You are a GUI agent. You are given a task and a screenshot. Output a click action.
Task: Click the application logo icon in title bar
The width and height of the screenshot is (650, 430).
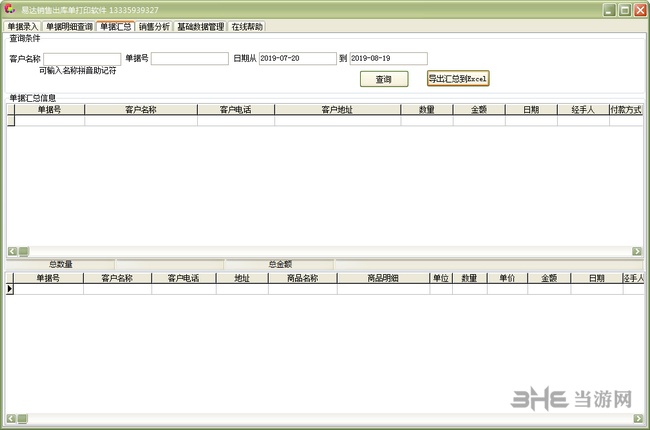pos(10,9)
